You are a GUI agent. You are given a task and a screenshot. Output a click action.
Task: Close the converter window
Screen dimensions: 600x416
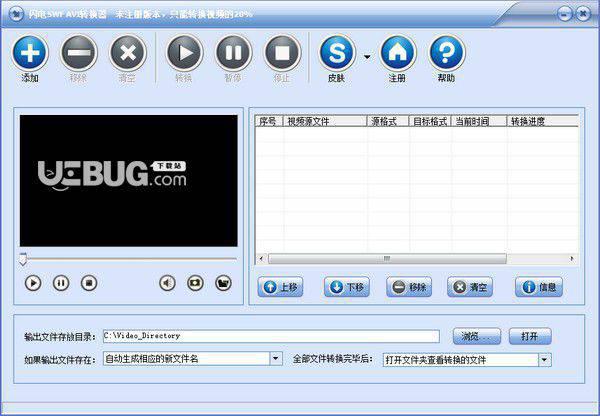coord(583,15)
